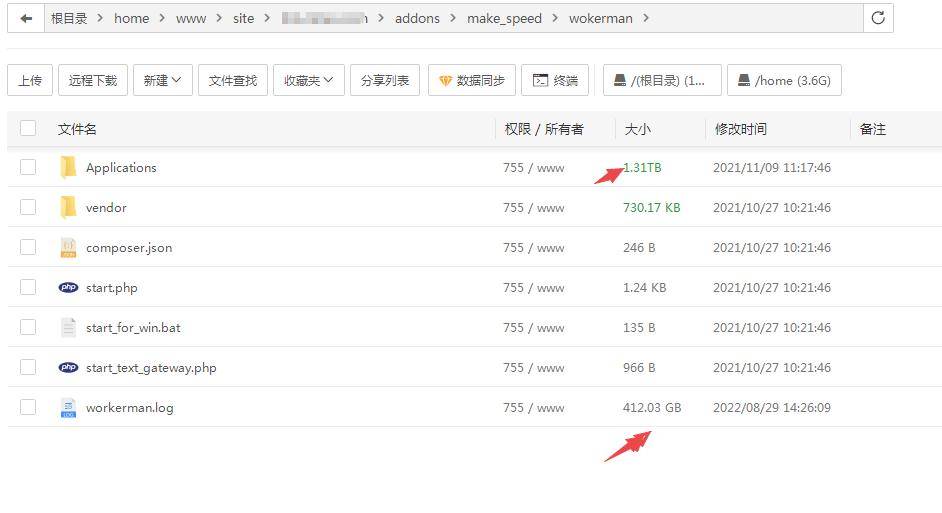
Task: Click the disk icon for /home
Action: pos(744,80)
